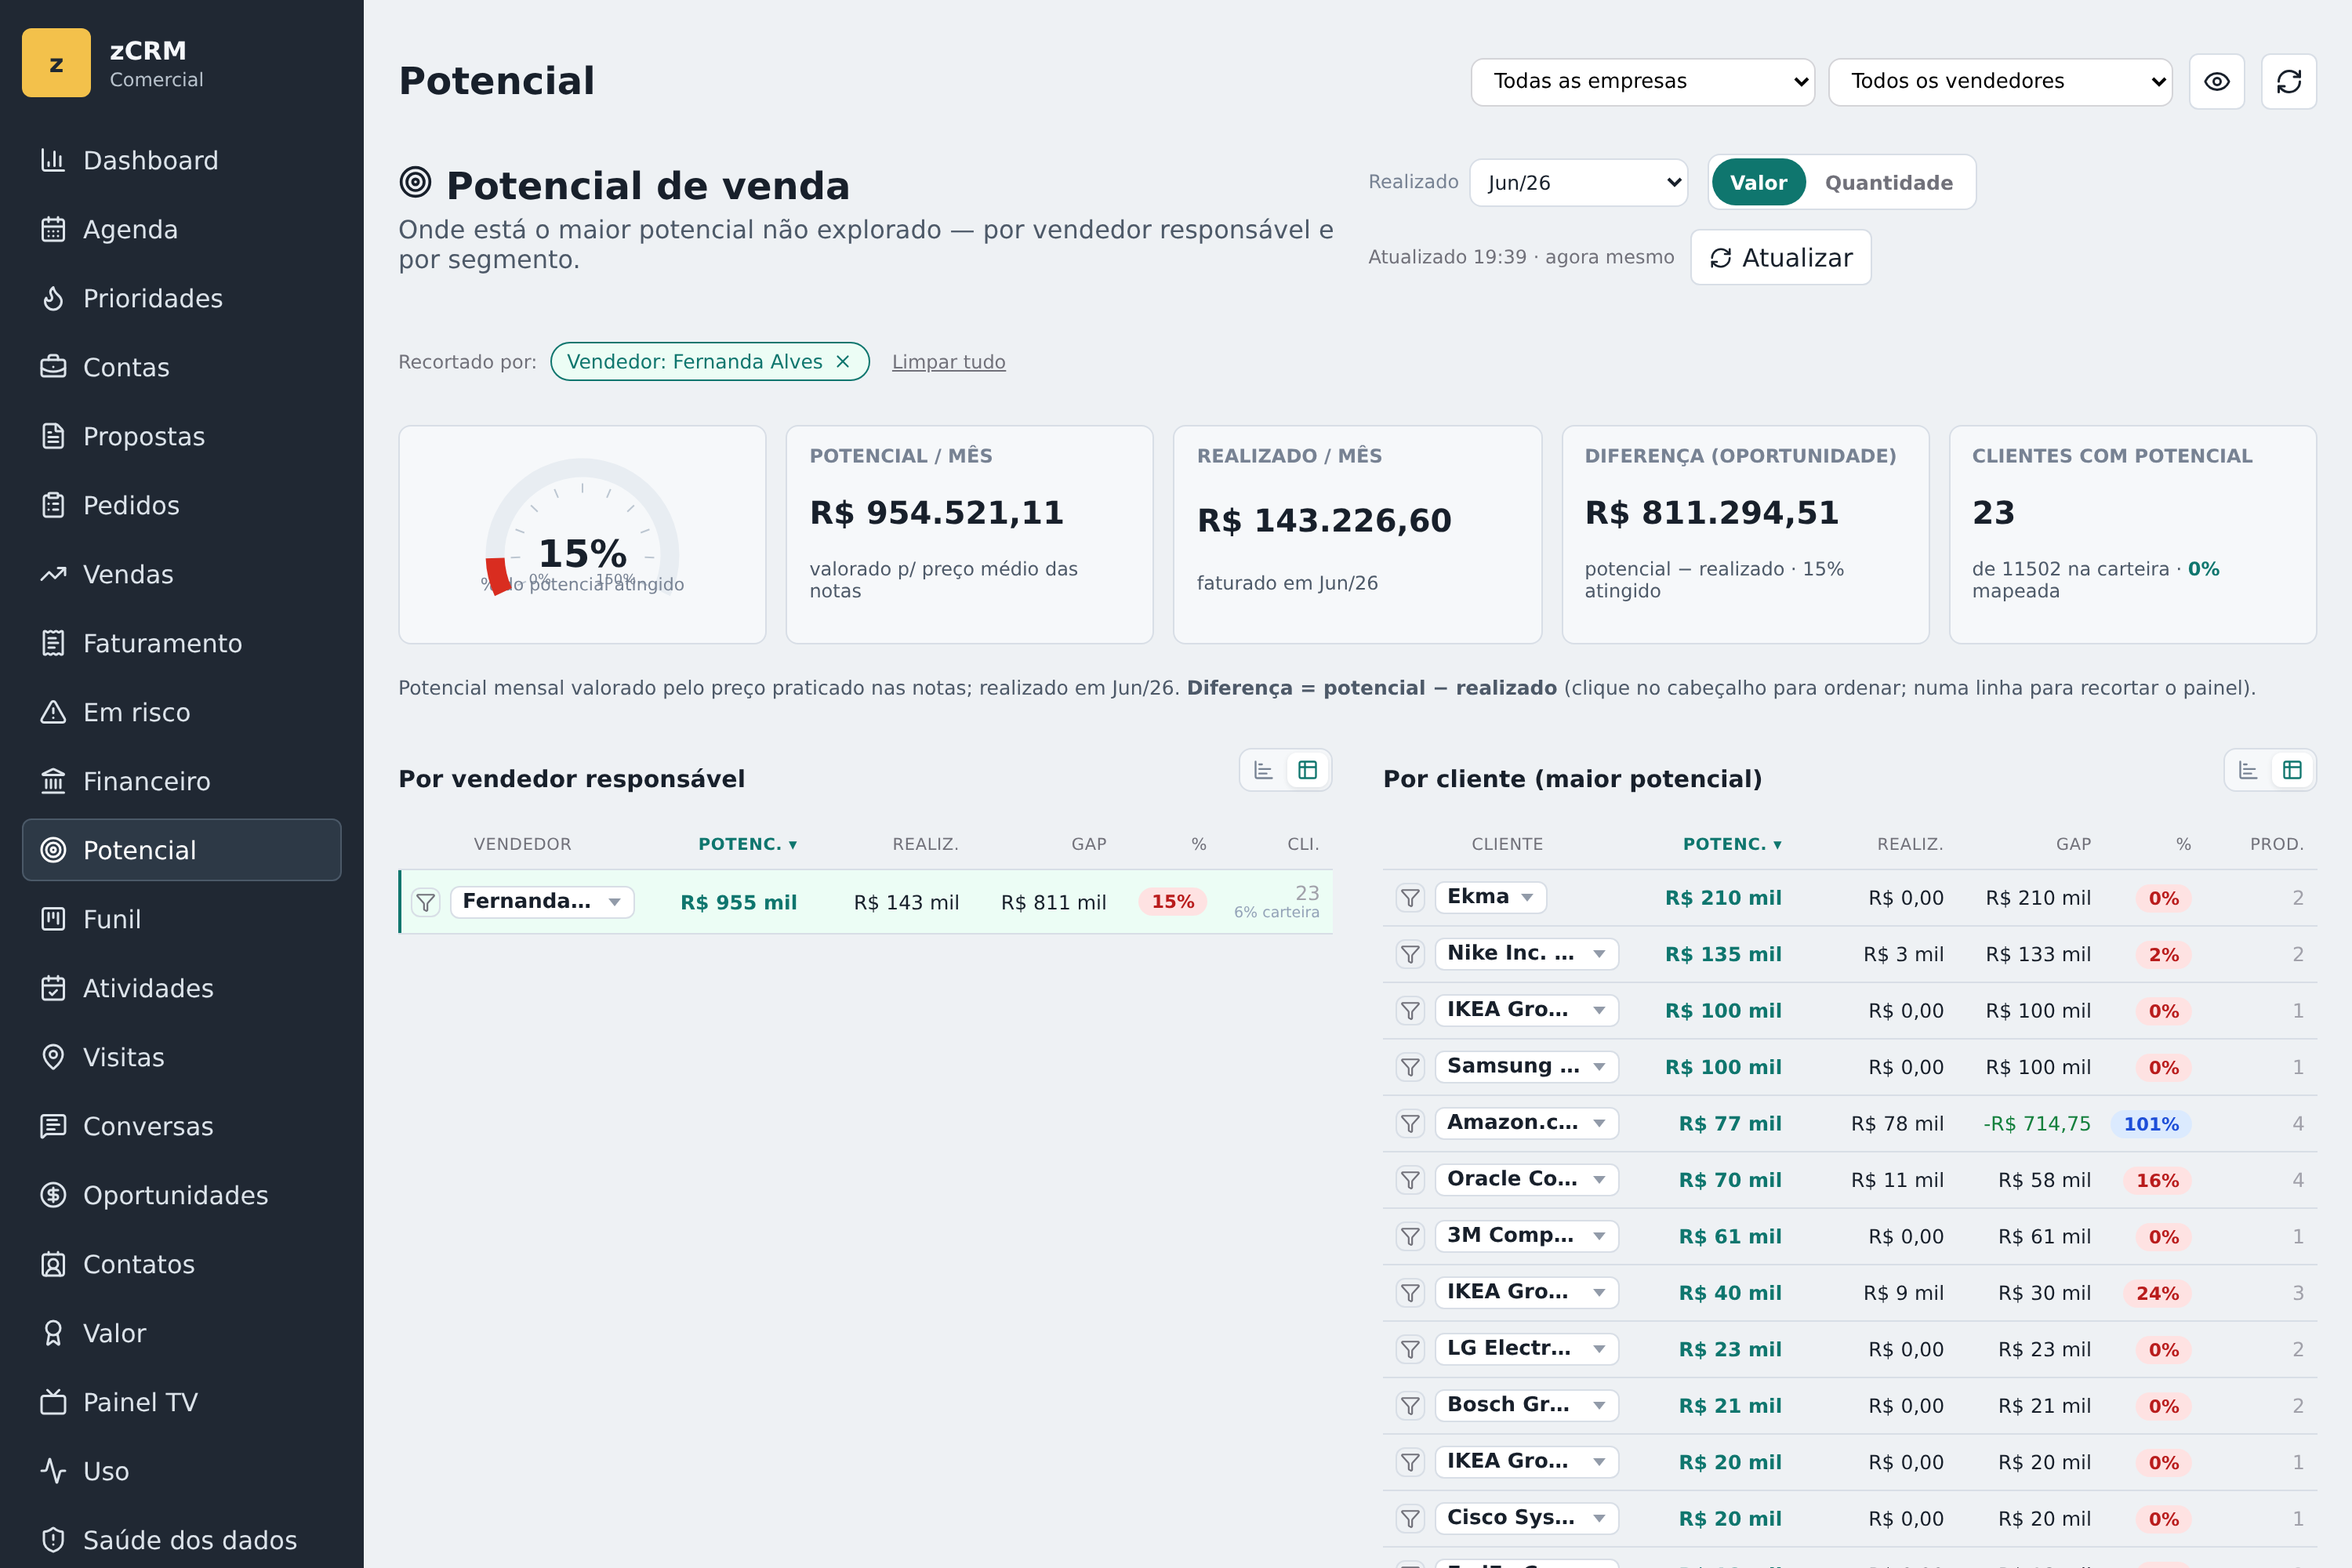Go to Visitas page
The image size is (2352, 1568).
(x=181, y=1057)
